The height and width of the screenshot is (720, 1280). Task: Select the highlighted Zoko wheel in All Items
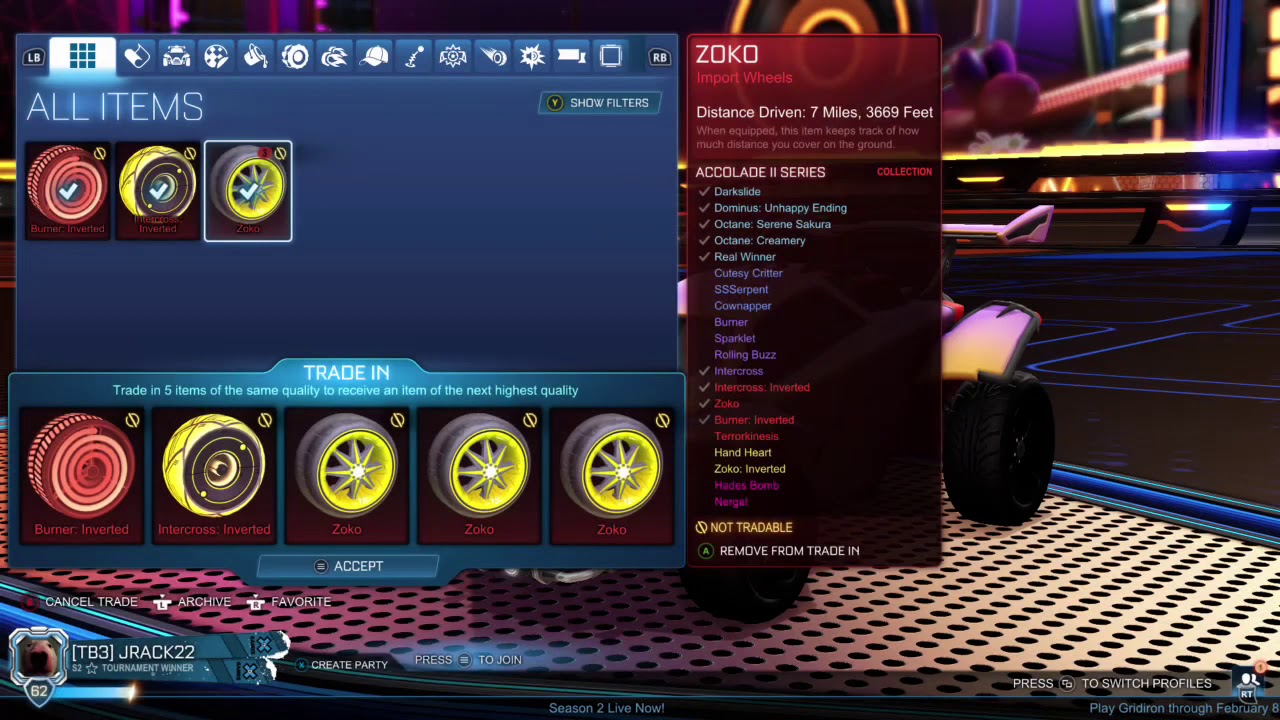(248, 191)
